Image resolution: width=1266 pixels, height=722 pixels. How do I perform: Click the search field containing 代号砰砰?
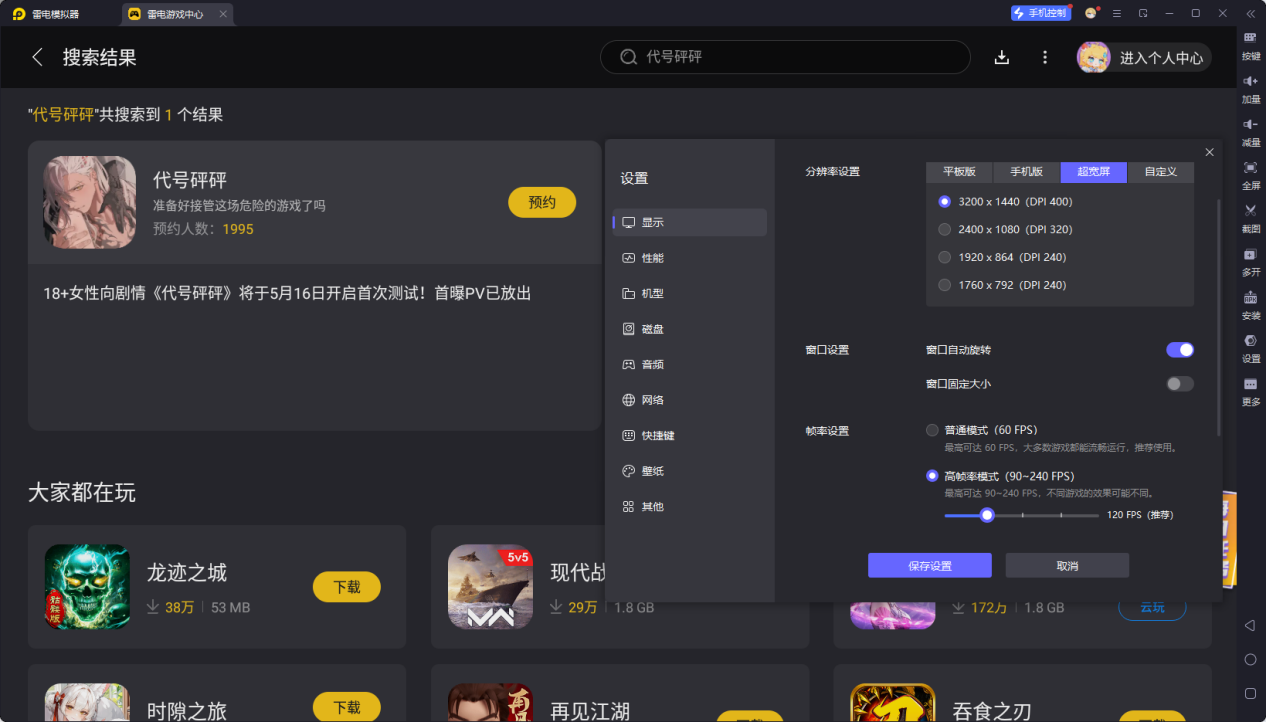click(x=785, y=57)
